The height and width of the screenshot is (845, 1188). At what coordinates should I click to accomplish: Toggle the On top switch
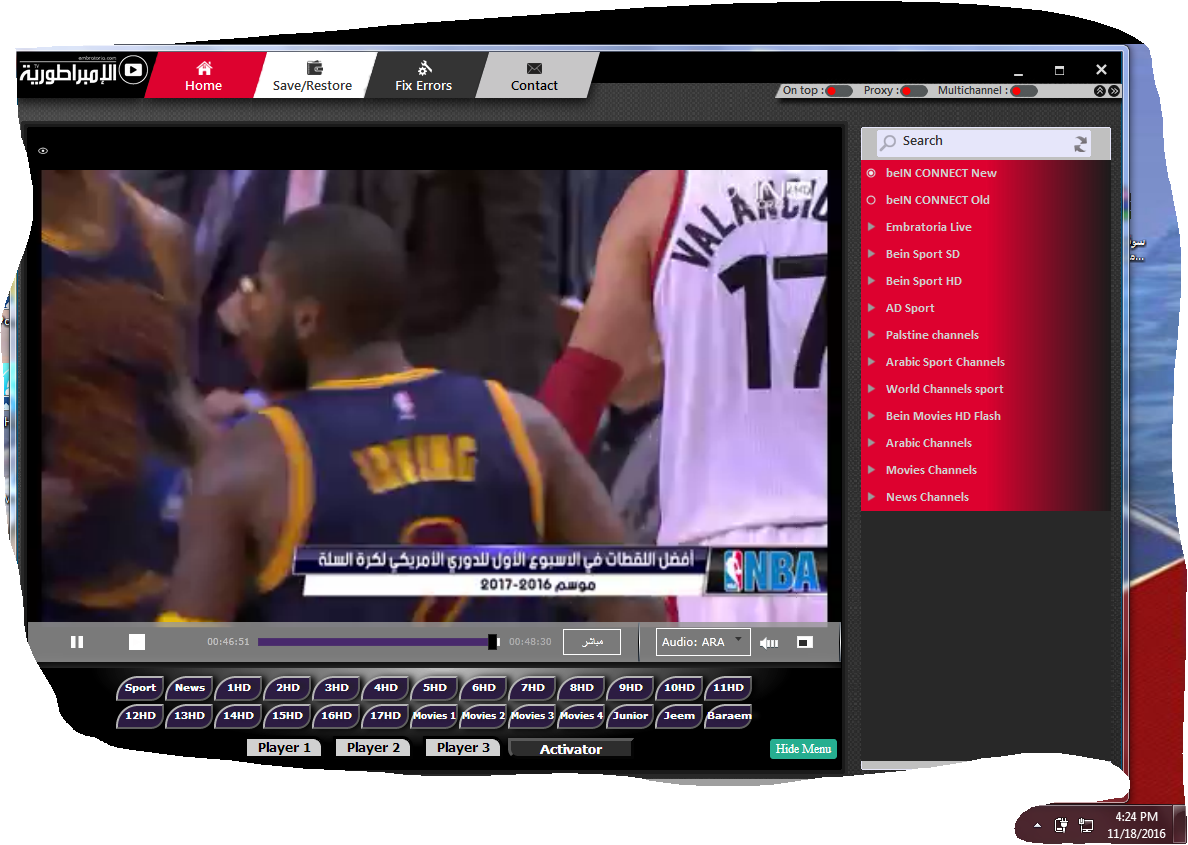coord(837,91)
